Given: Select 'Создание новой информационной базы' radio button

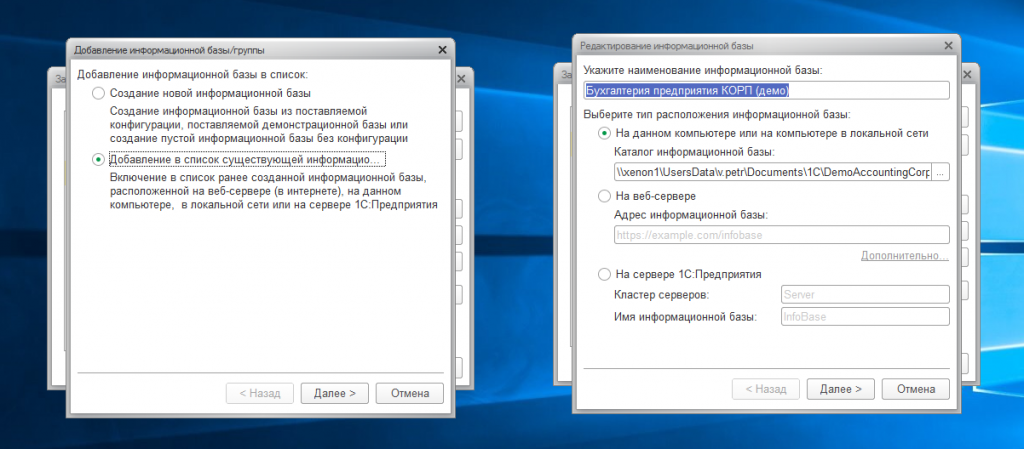Looking at the screenshot, I should tap(99, 93).
